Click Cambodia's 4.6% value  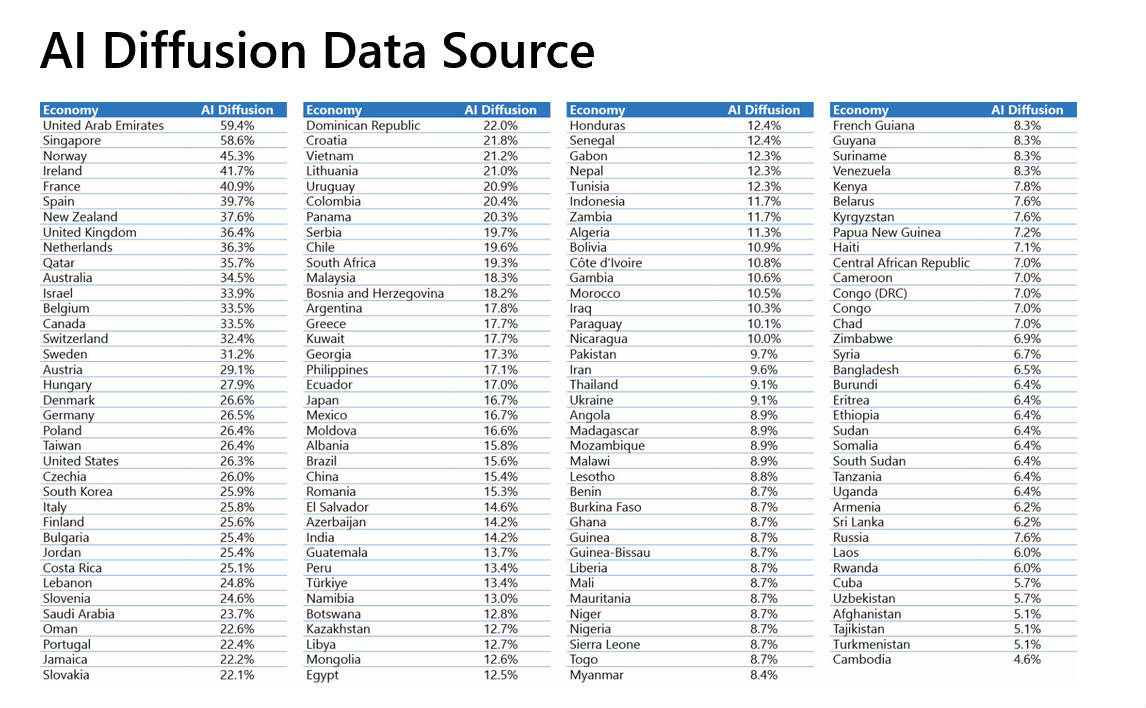tap(1026, 660)
